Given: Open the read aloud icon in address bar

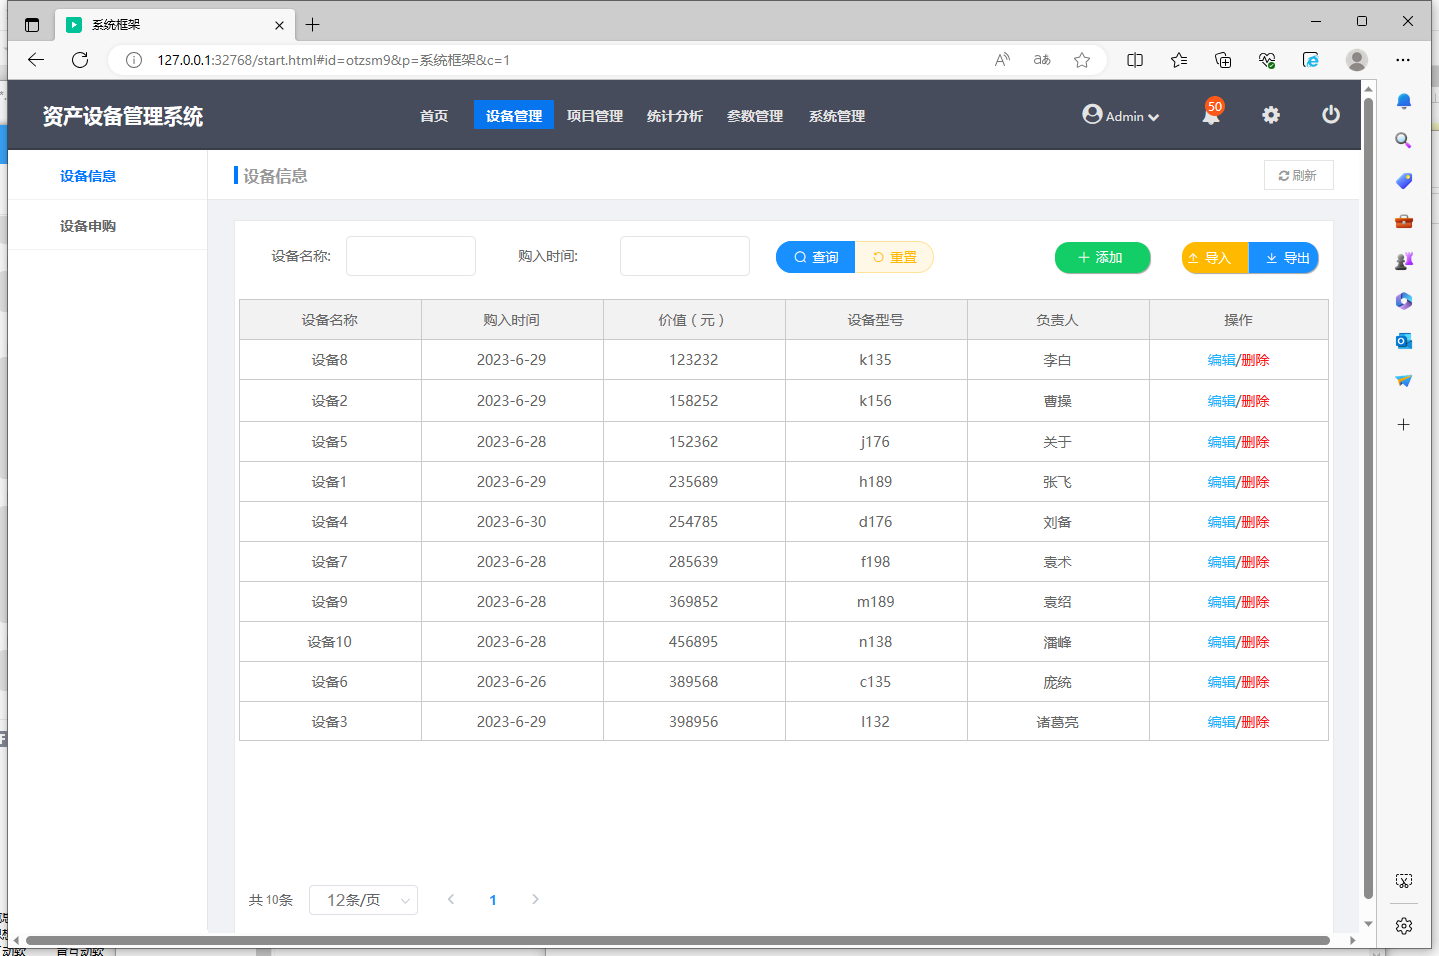Looking at the screenshot, I should tap(1002, 60).
